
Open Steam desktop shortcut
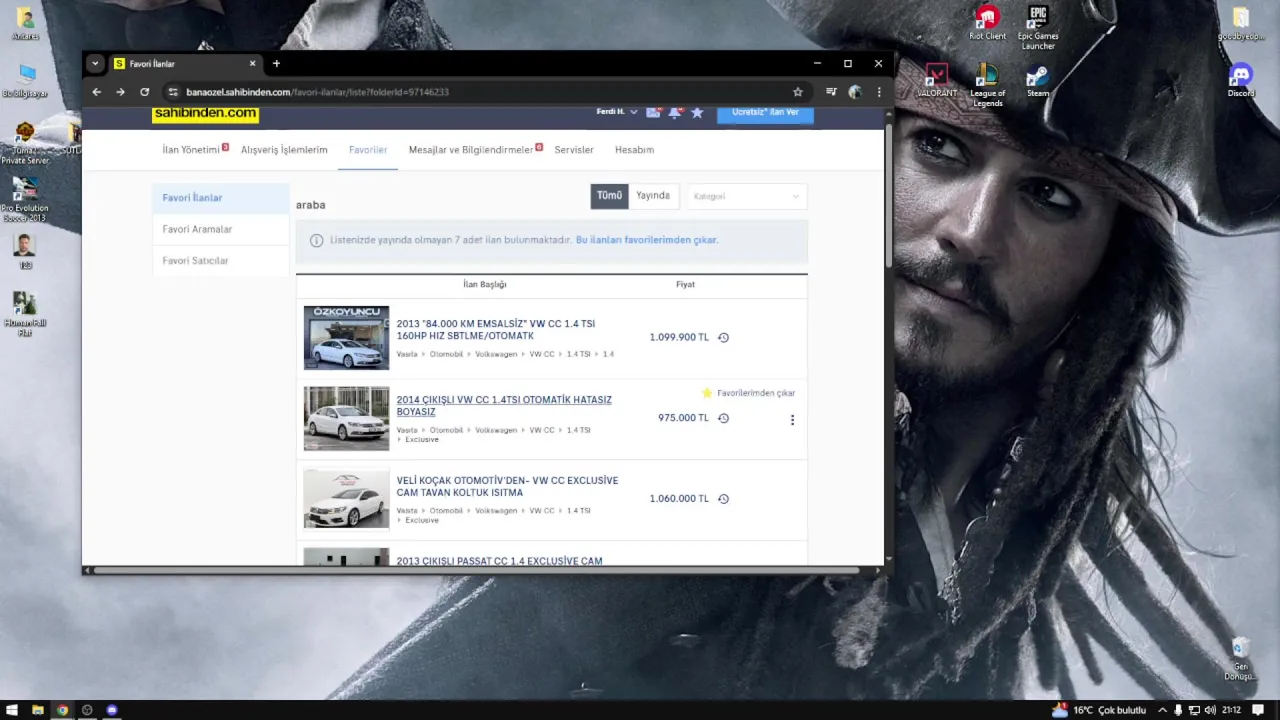point(1038,81)
